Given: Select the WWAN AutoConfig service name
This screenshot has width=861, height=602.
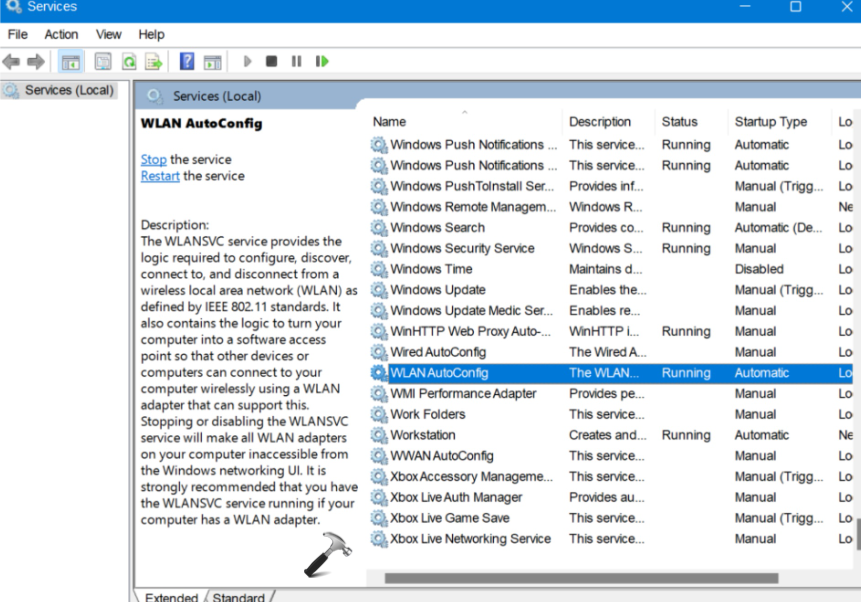Looking at the screenshot, I should [x=442, y=456].
